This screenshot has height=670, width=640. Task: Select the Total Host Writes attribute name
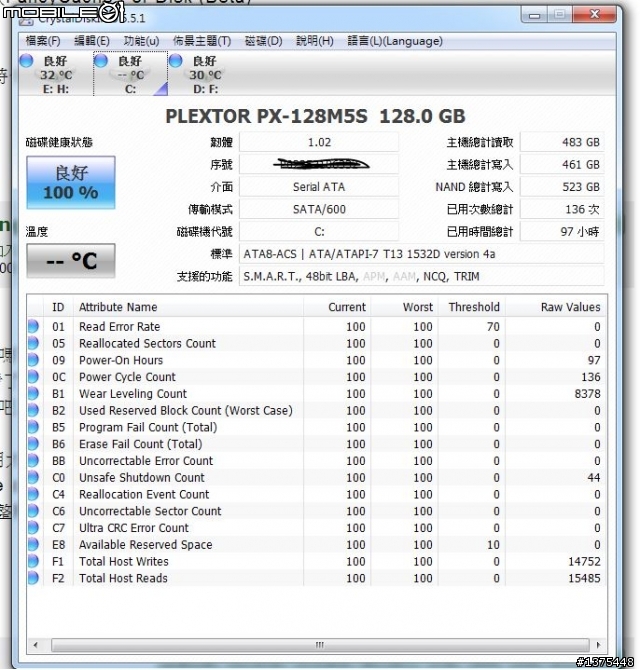pos(123,561)
